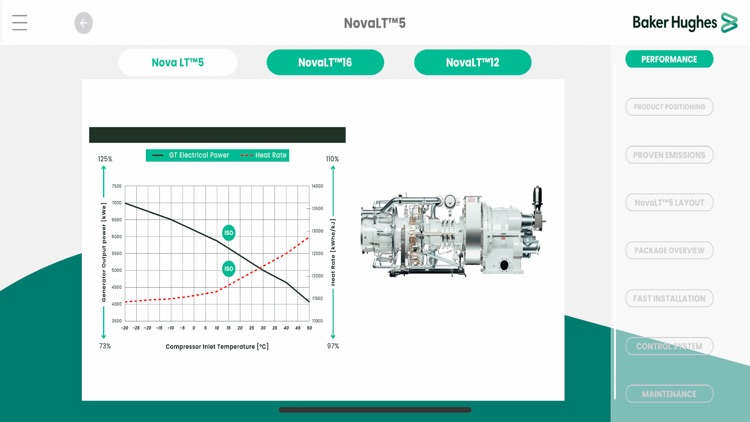This screenshot has height=422, width=750.
Task: Open Maintenance section
Action: tap(669, 394)
